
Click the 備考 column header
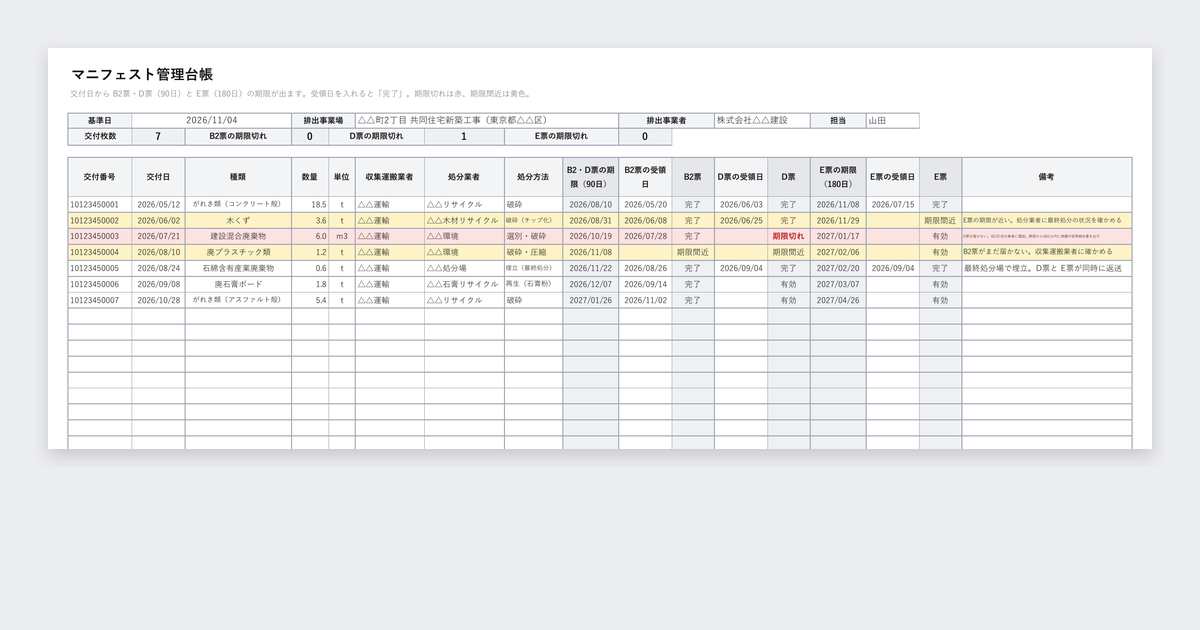pyautogui.click(x=1047, y=177)
